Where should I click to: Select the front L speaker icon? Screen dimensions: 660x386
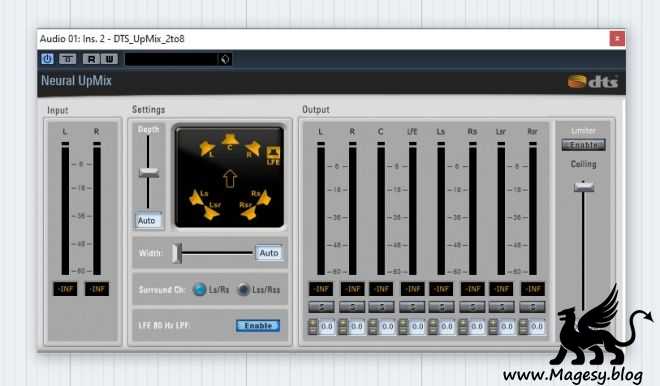click(208, 149)
